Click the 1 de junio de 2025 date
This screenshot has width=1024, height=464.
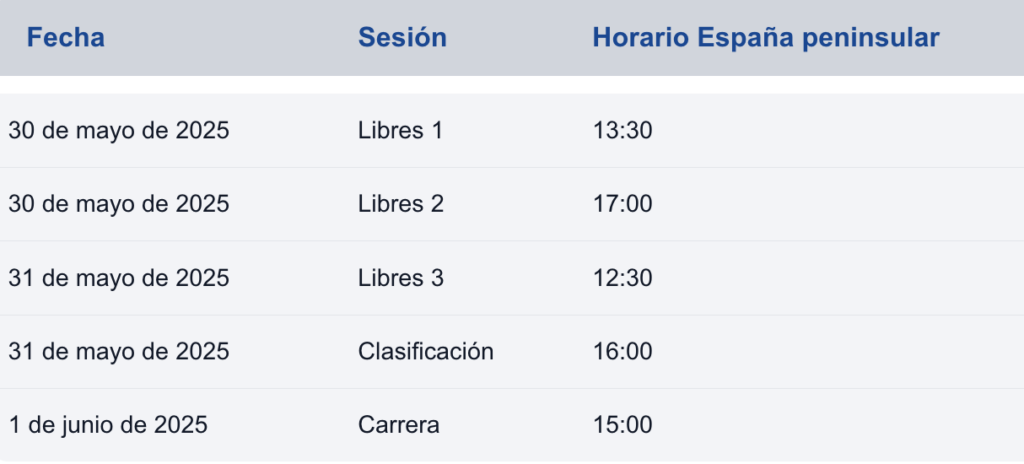(108, 425)
